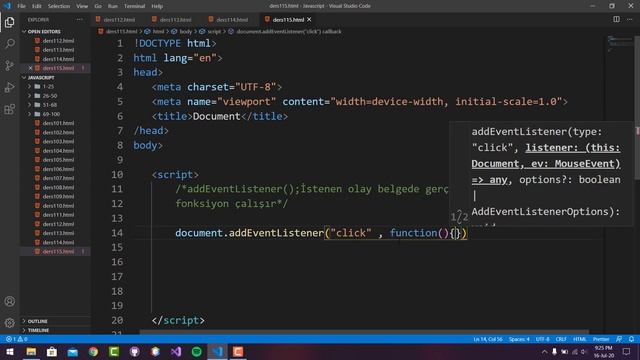Click CRLF end-of-line selector
The width and height of the screenshot is (640, 360).
[560, 339]
